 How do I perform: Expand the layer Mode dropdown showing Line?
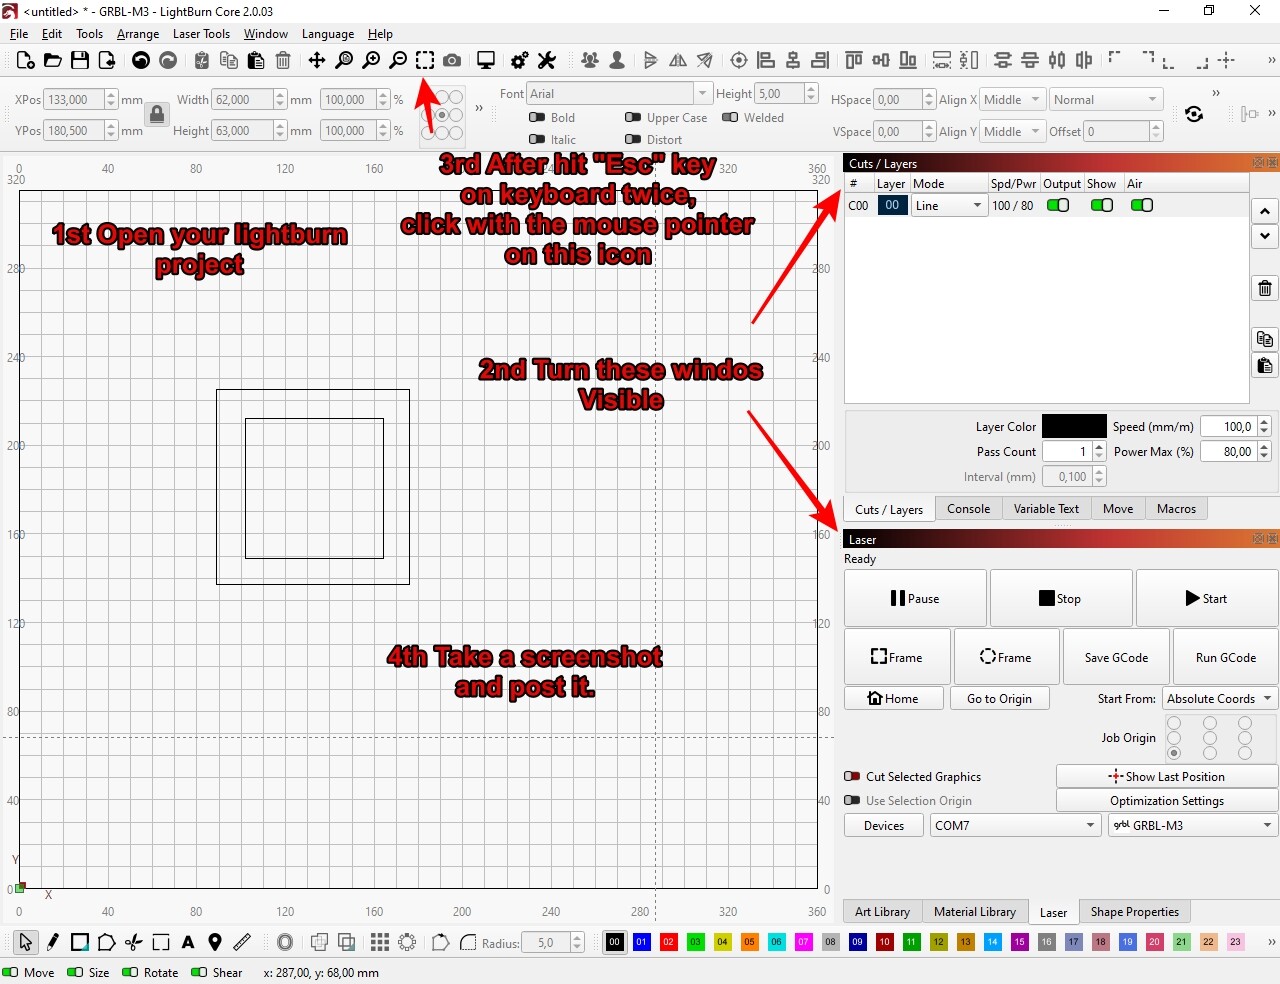click(x=949, y=206)
